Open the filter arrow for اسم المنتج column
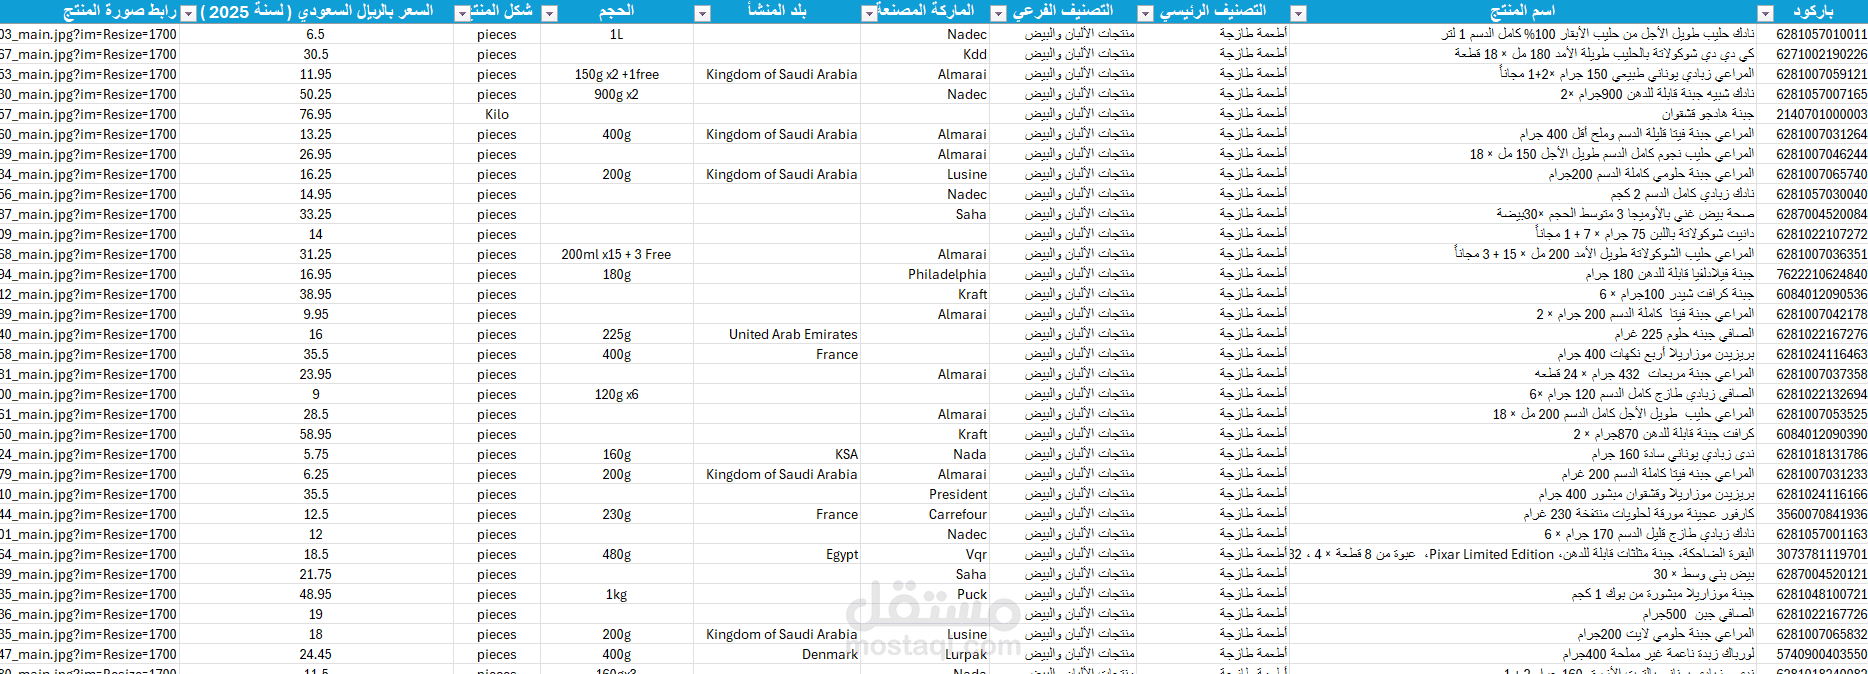This screenshot has width=1868, height=674. tap(1298, 13)
